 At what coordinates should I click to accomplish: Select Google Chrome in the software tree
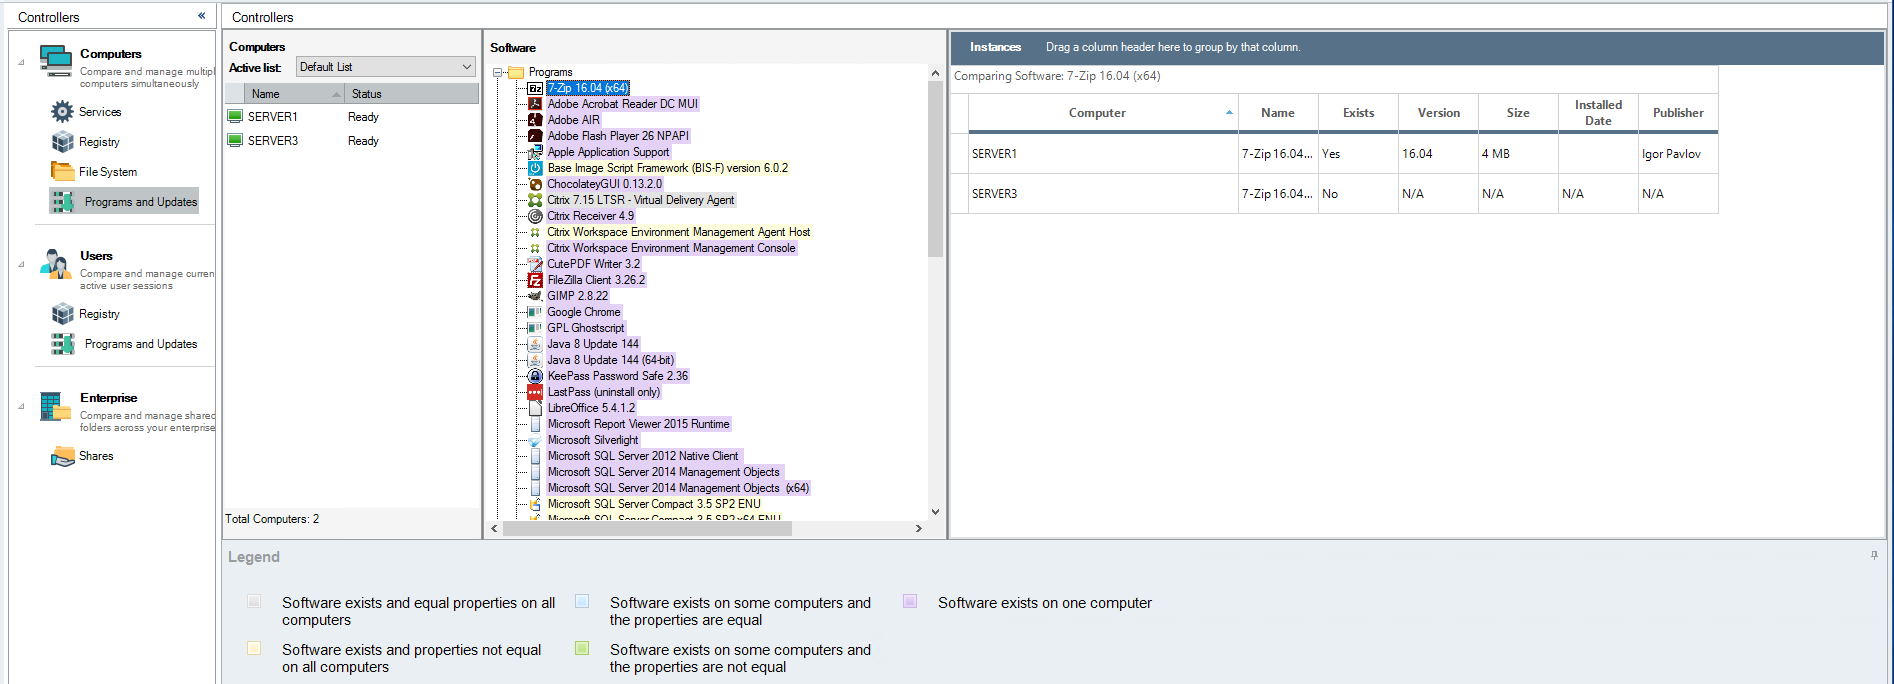(584, 312)
